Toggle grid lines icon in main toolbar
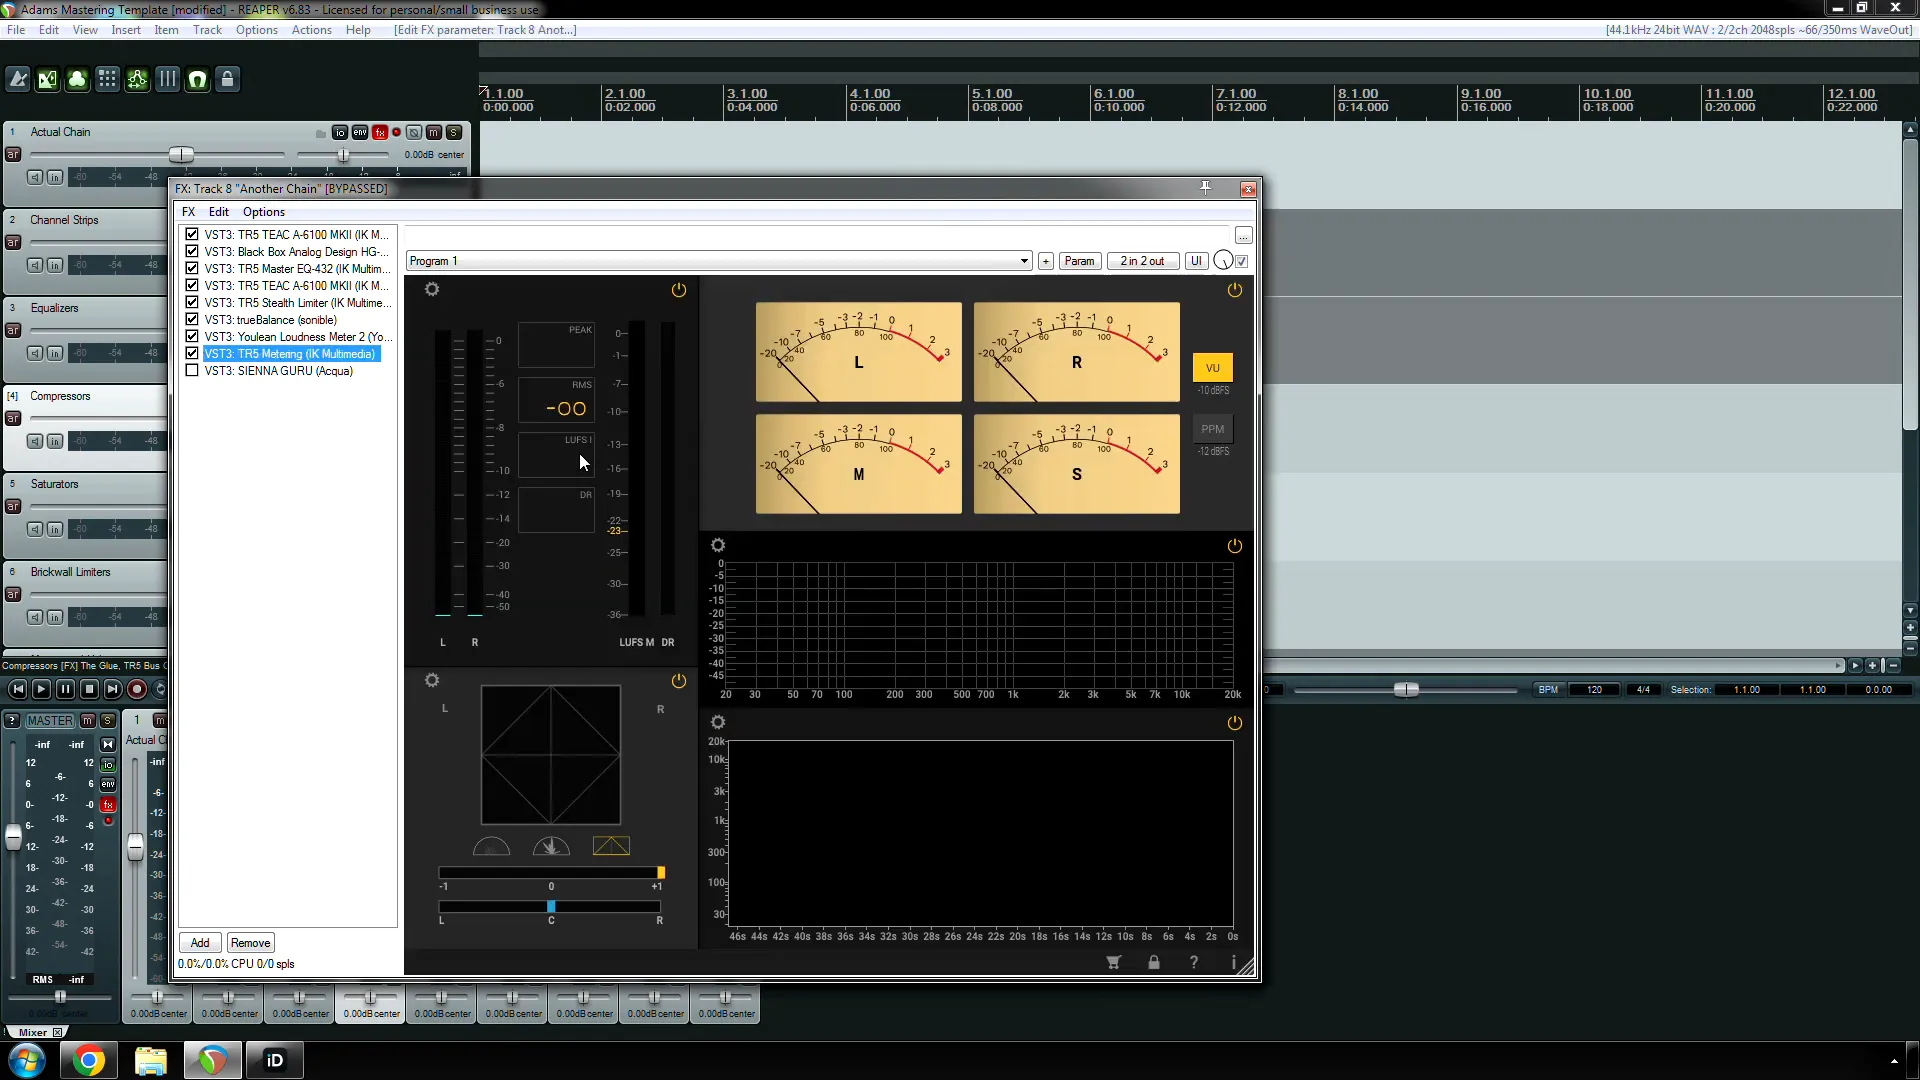 pos(168,79)
